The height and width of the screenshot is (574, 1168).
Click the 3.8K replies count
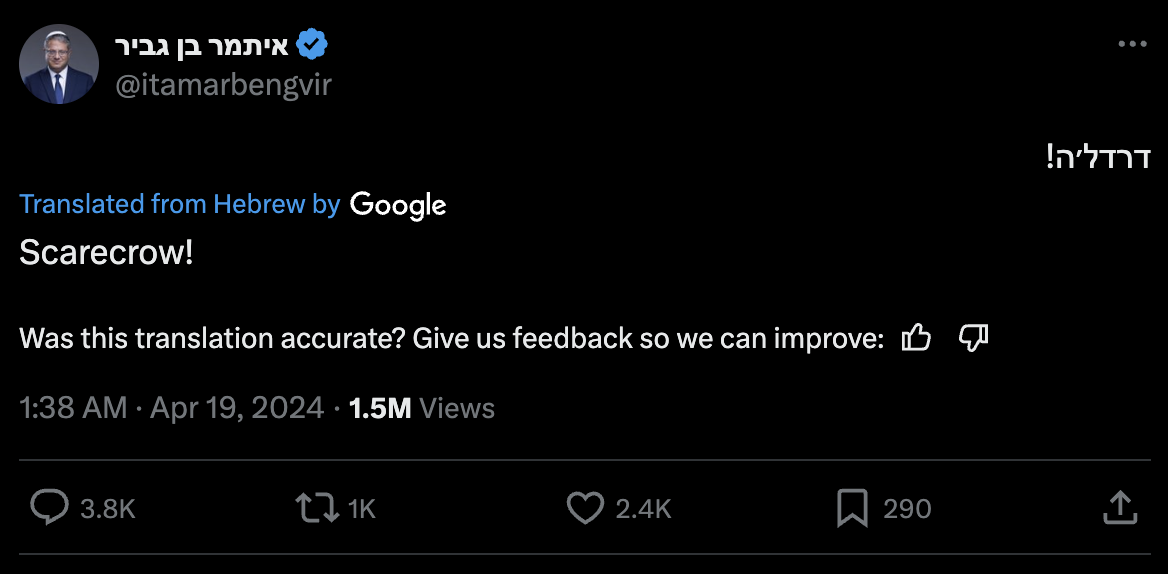coord(107,509)
